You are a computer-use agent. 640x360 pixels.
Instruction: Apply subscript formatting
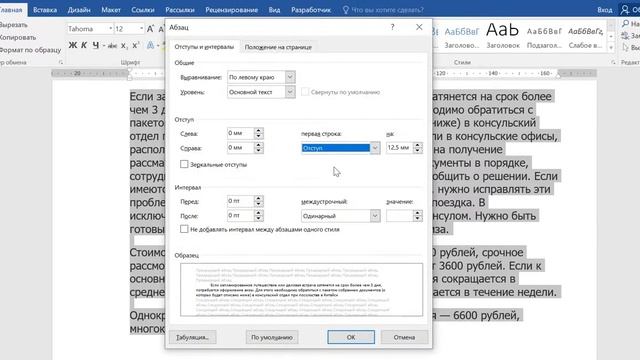(124, 46)
